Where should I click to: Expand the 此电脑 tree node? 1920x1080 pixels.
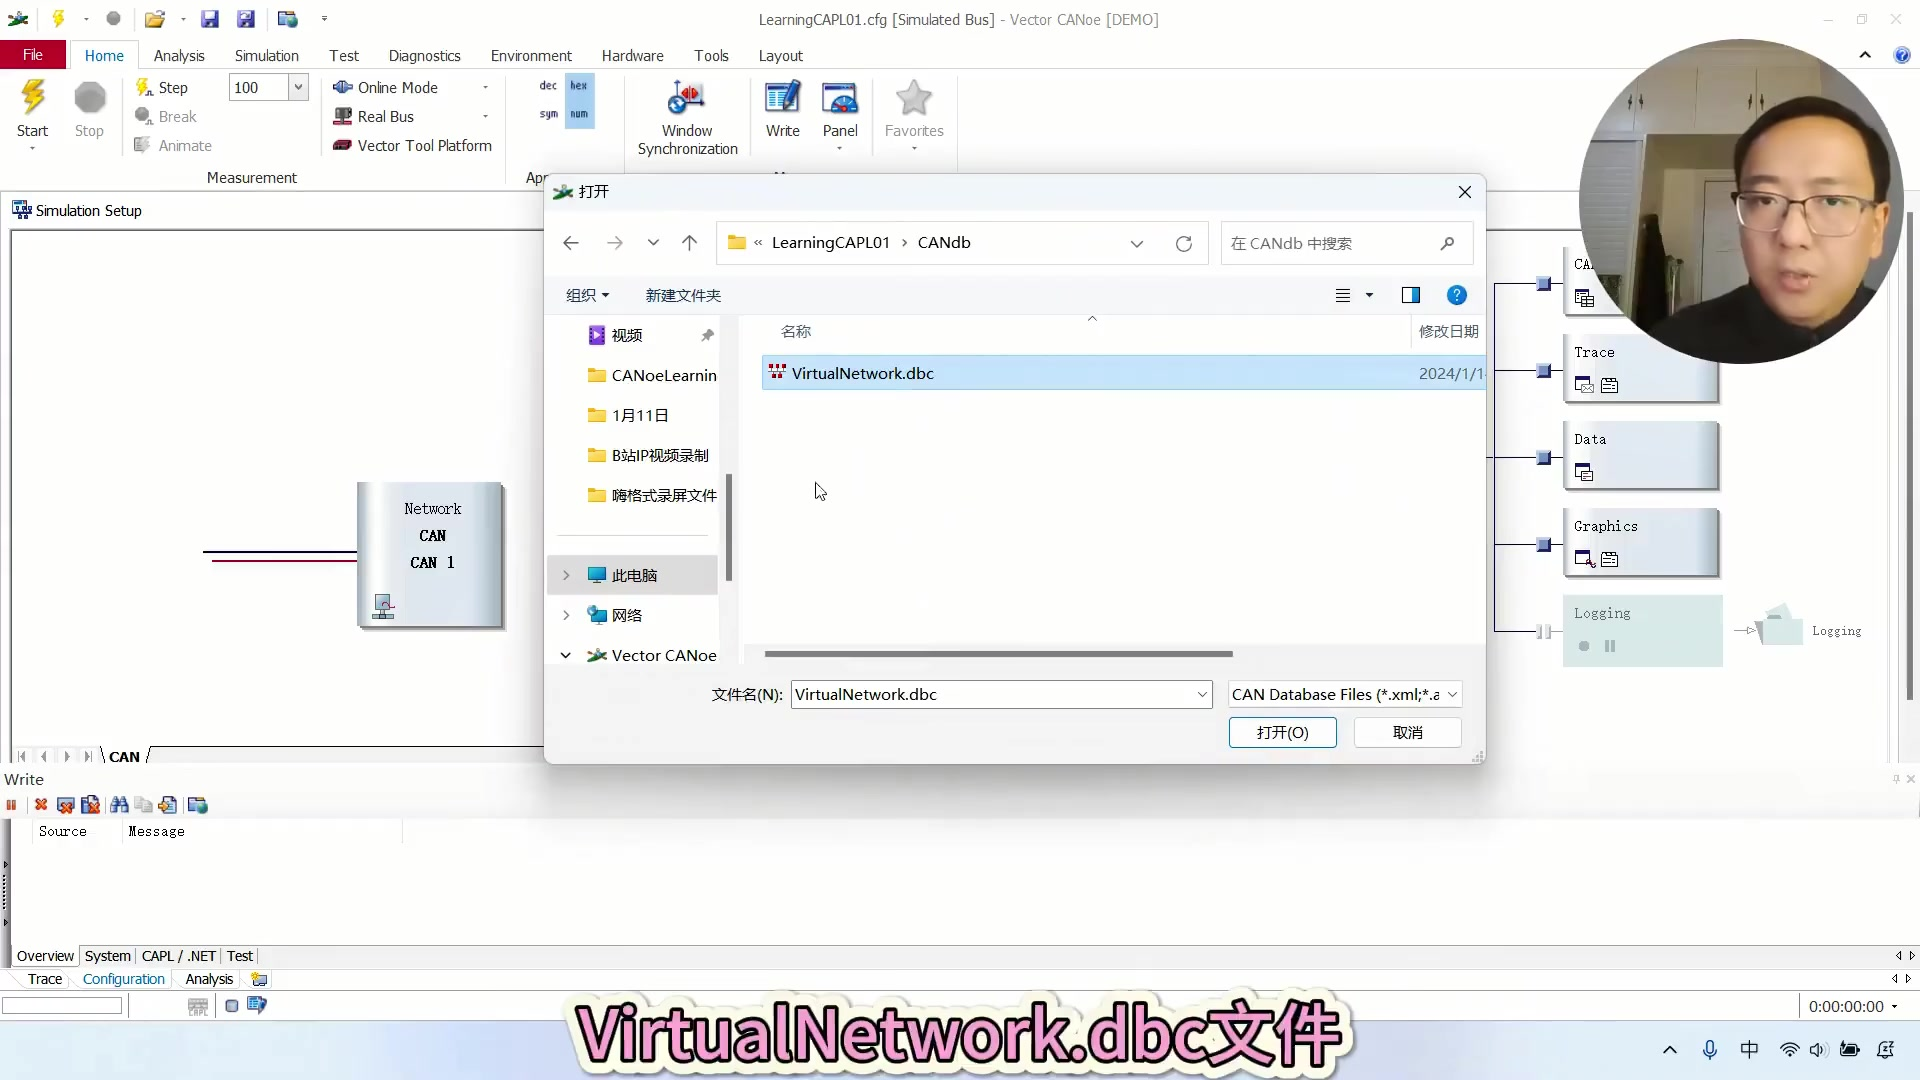pos(566,575)
